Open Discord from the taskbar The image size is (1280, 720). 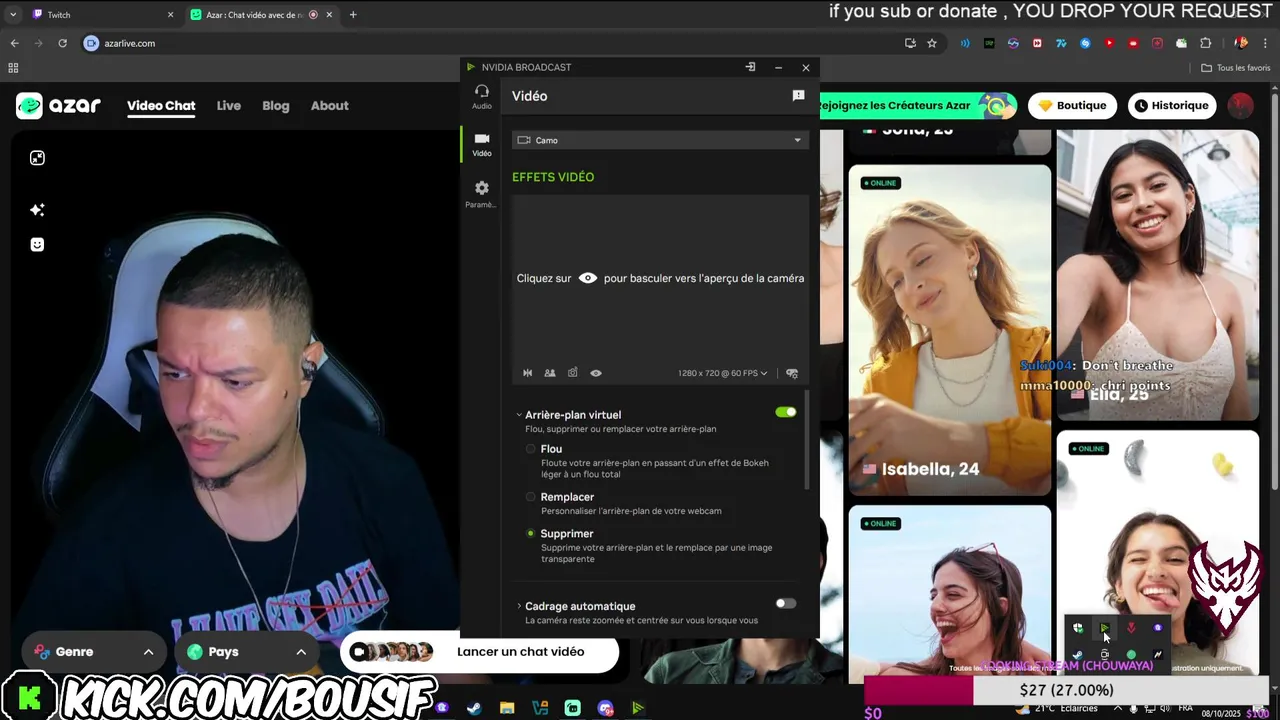point(605,708)
